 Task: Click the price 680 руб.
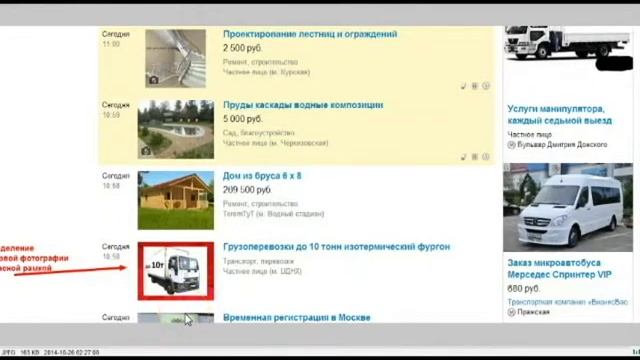[x=523, y=289]
